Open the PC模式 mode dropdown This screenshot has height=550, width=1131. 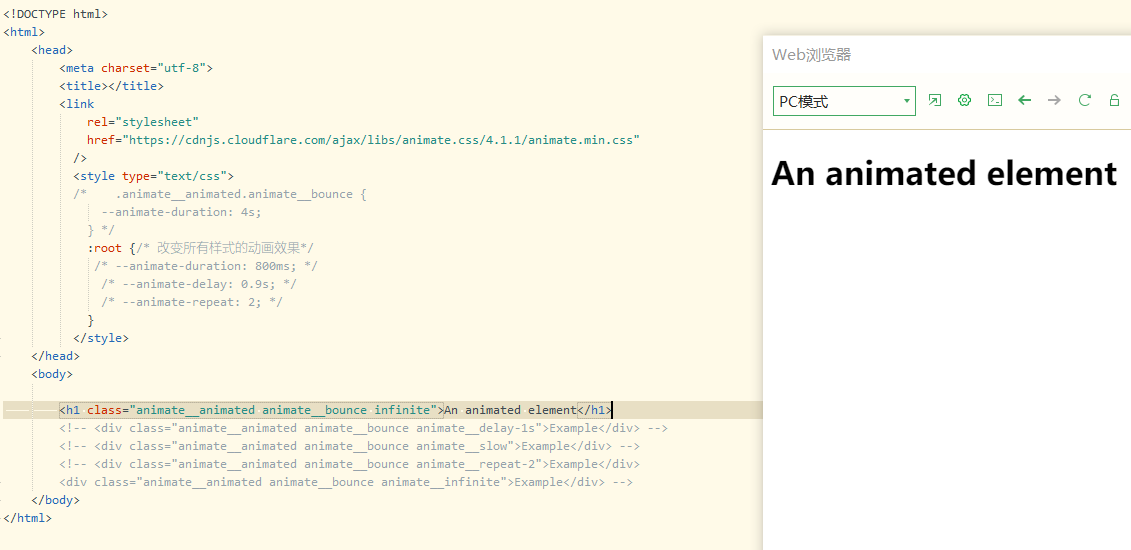pyautogui.click(x=844, y=101)
